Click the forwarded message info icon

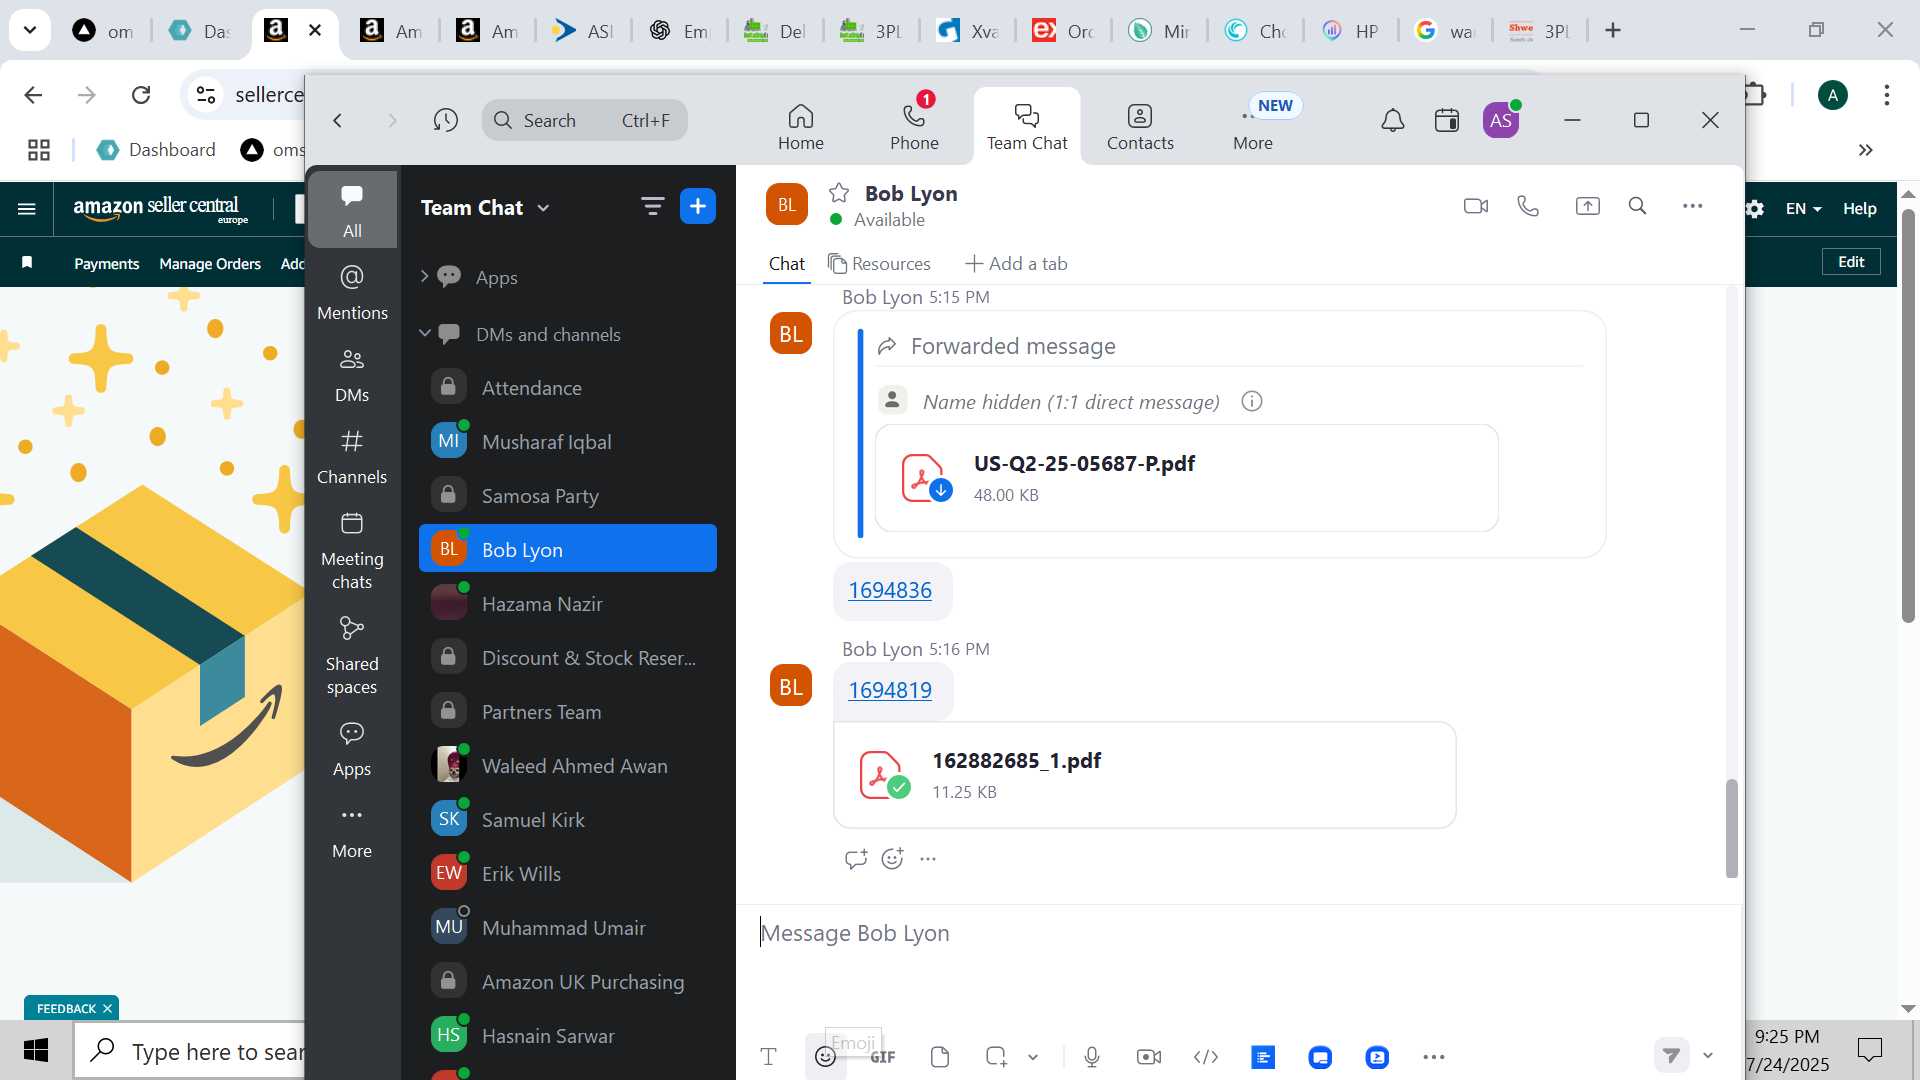click(x=1251, y=401)
